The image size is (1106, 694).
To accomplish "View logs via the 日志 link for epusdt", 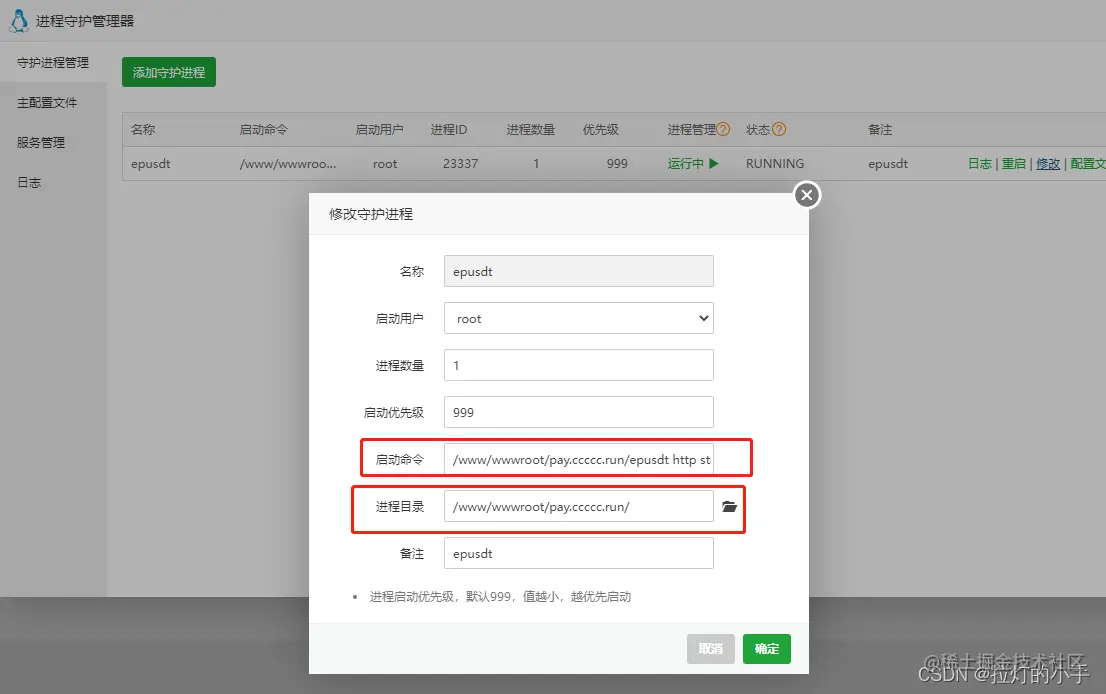I will click(x=979, y=163).
